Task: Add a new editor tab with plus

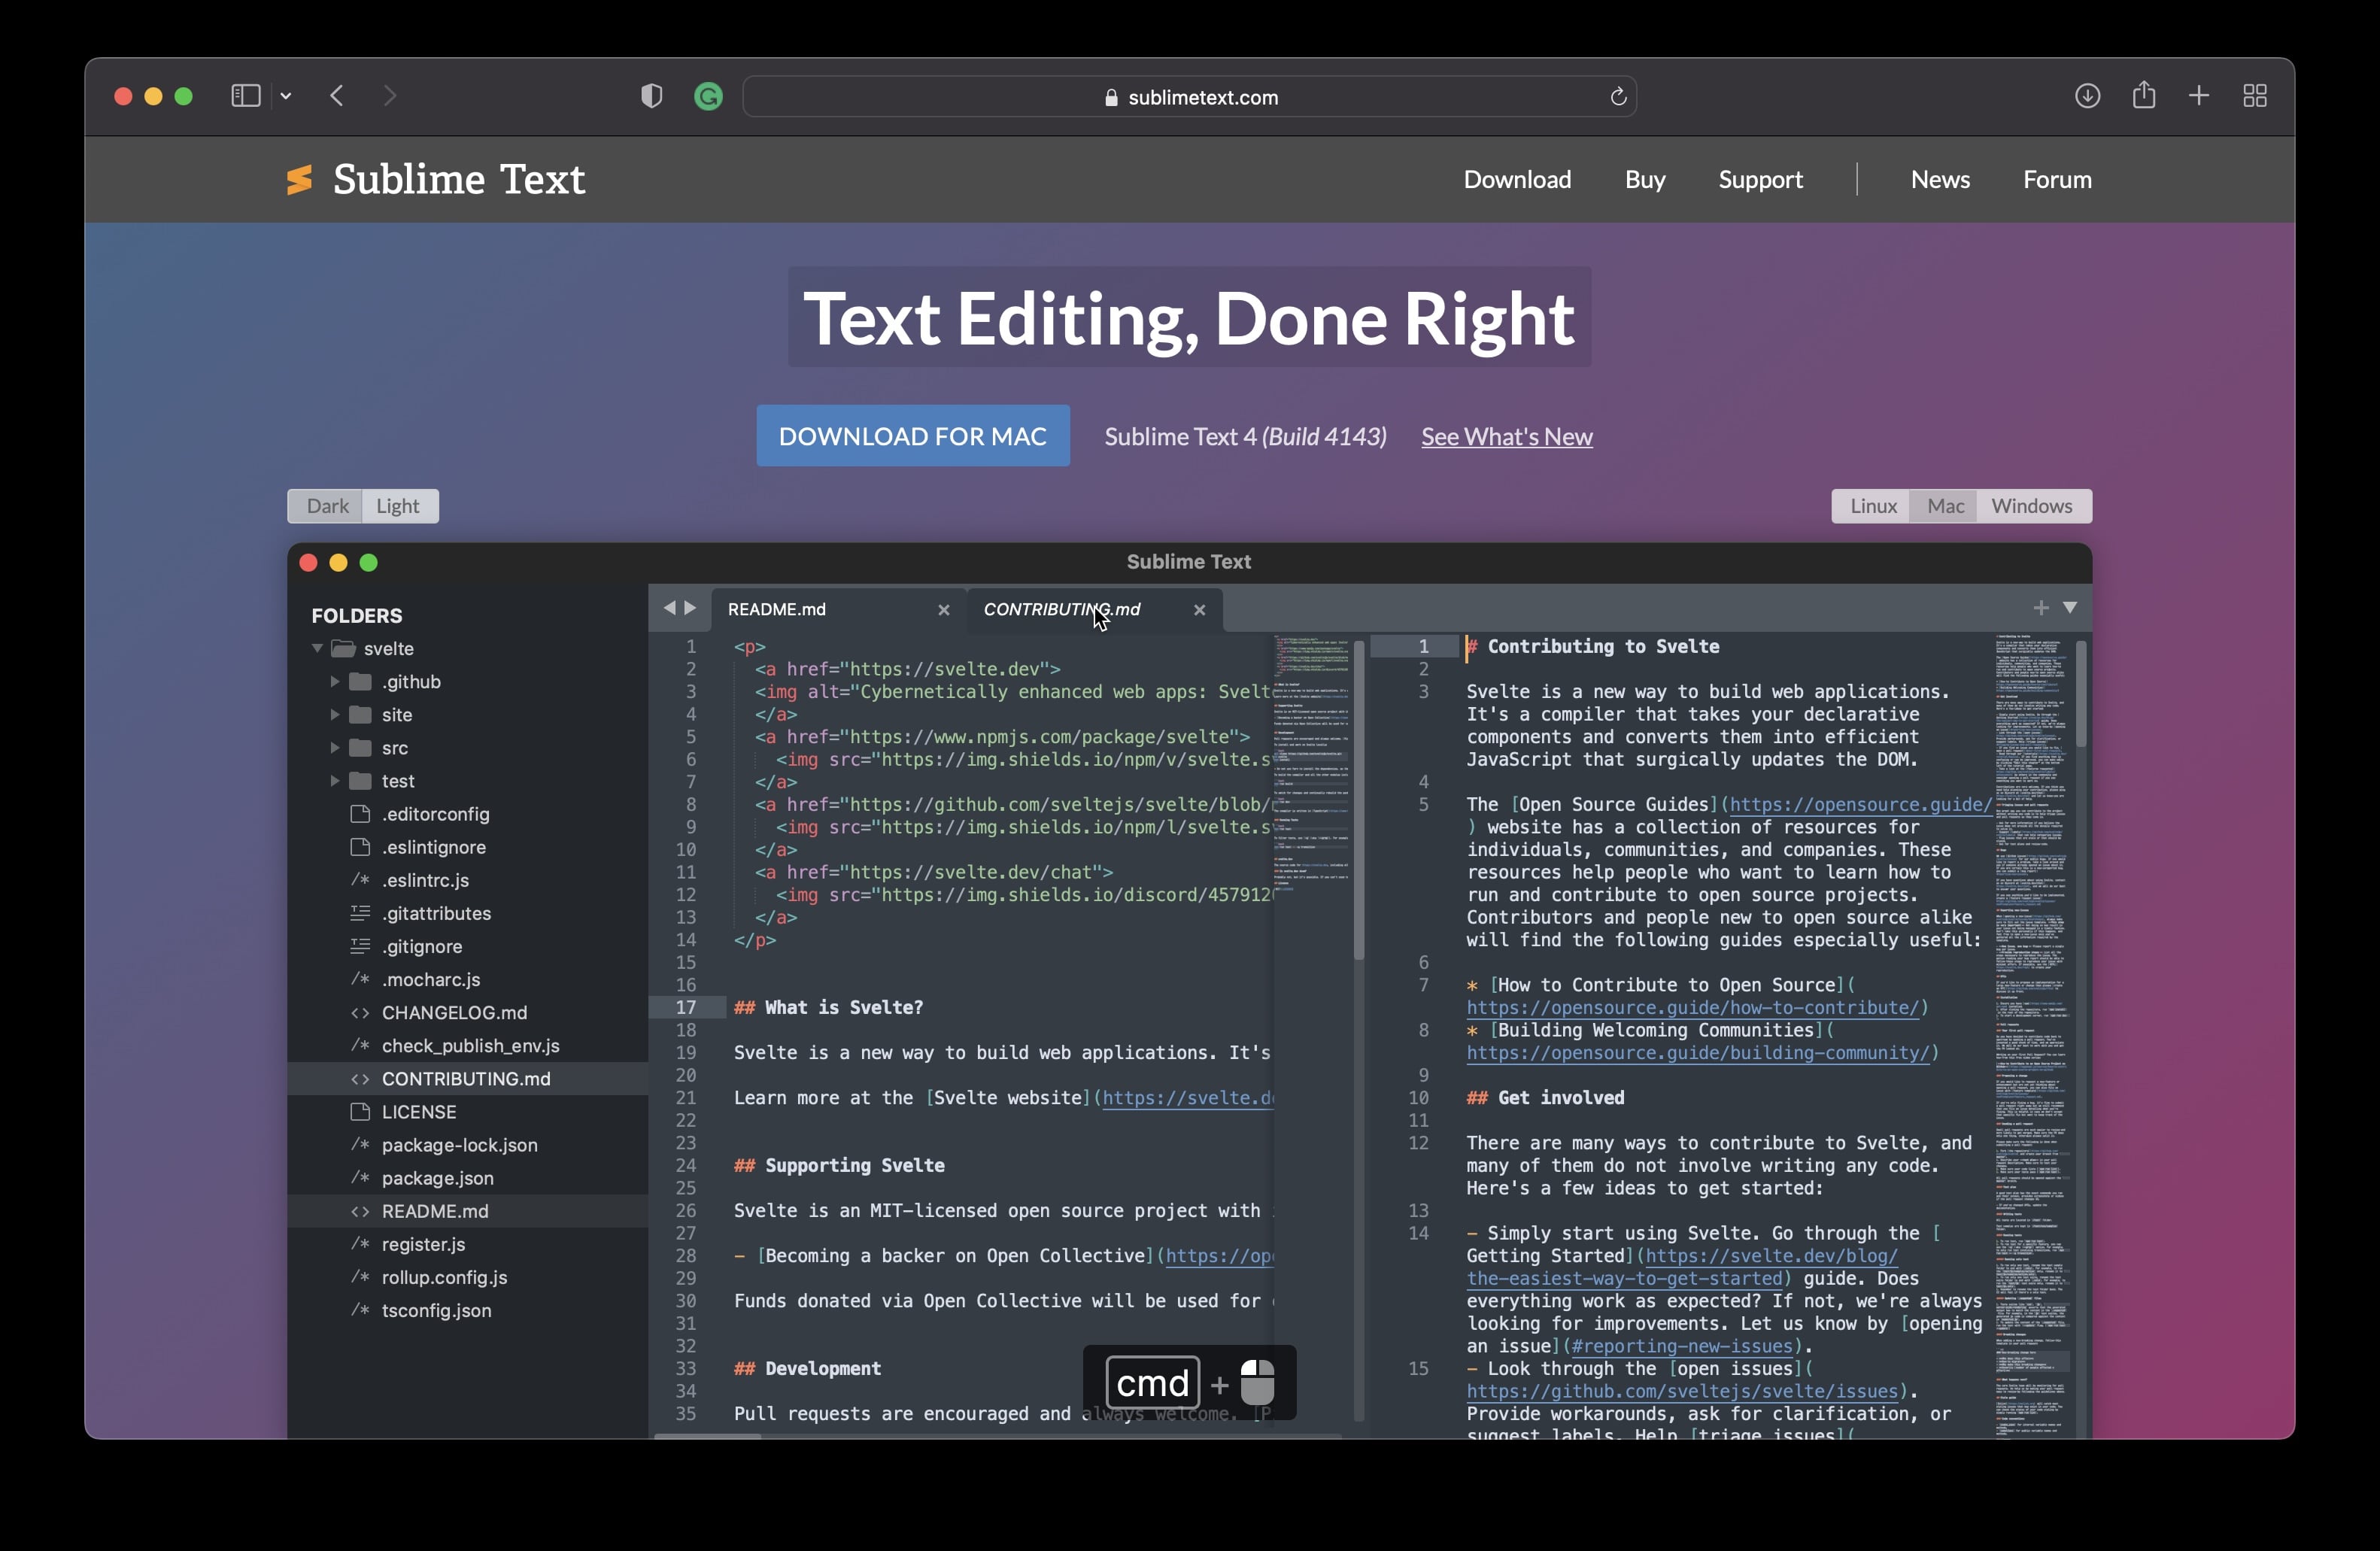Action: pyautogui.click(x=2041, y=607)
